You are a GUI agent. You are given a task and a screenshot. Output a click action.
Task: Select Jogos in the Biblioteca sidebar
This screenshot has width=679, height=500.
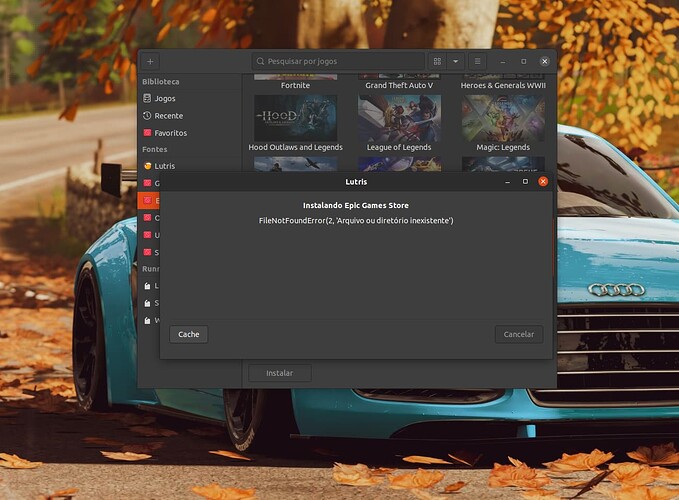point(189,98)
